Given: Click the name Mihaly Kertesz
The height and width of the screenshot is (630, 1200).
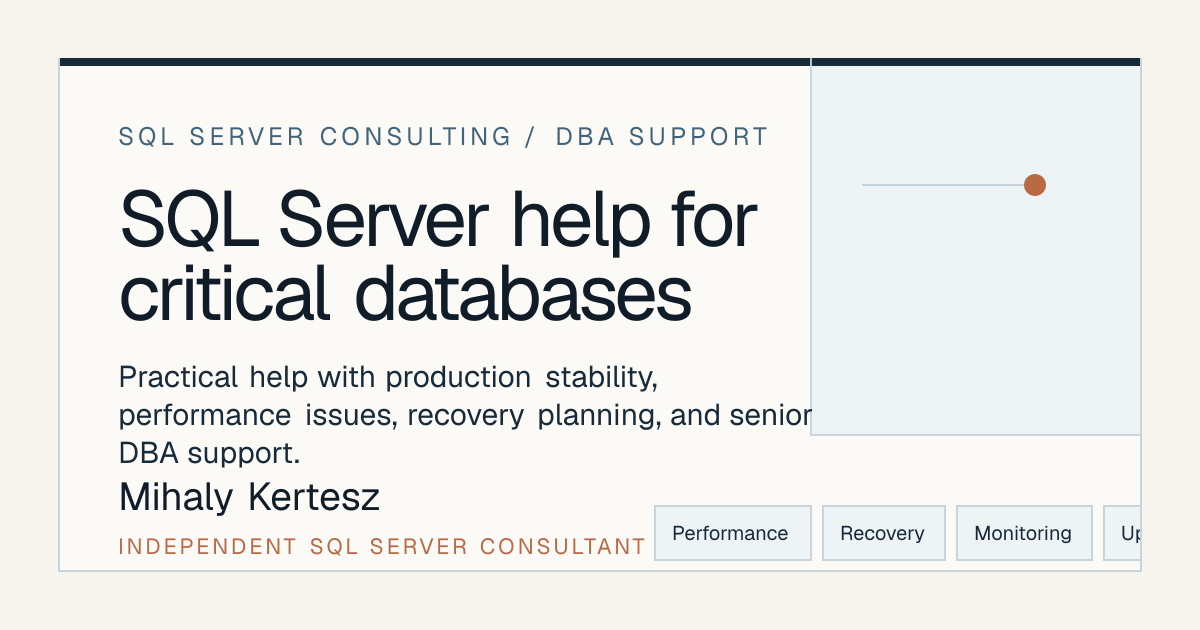Looking at the screenshot, I should [249, 497].
